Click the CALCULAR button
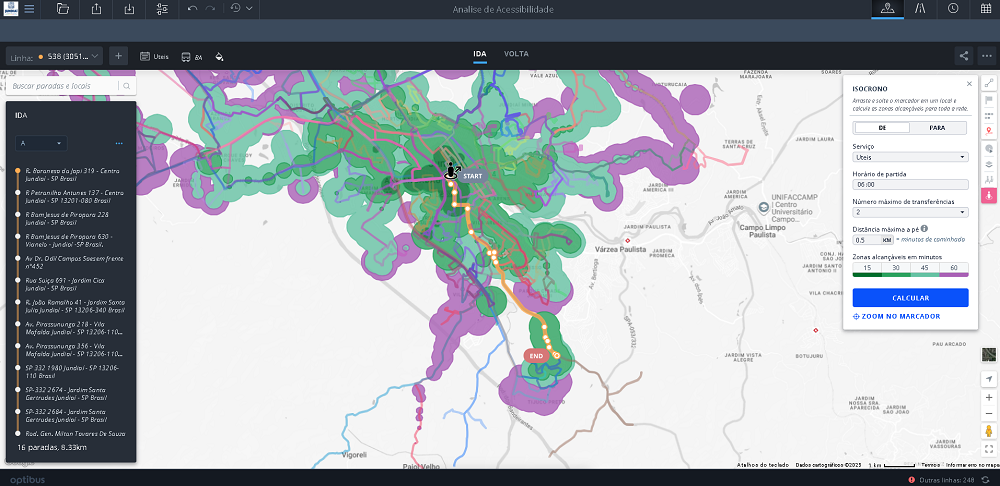This screenshot has width=1000, height=486. point(910,298)
